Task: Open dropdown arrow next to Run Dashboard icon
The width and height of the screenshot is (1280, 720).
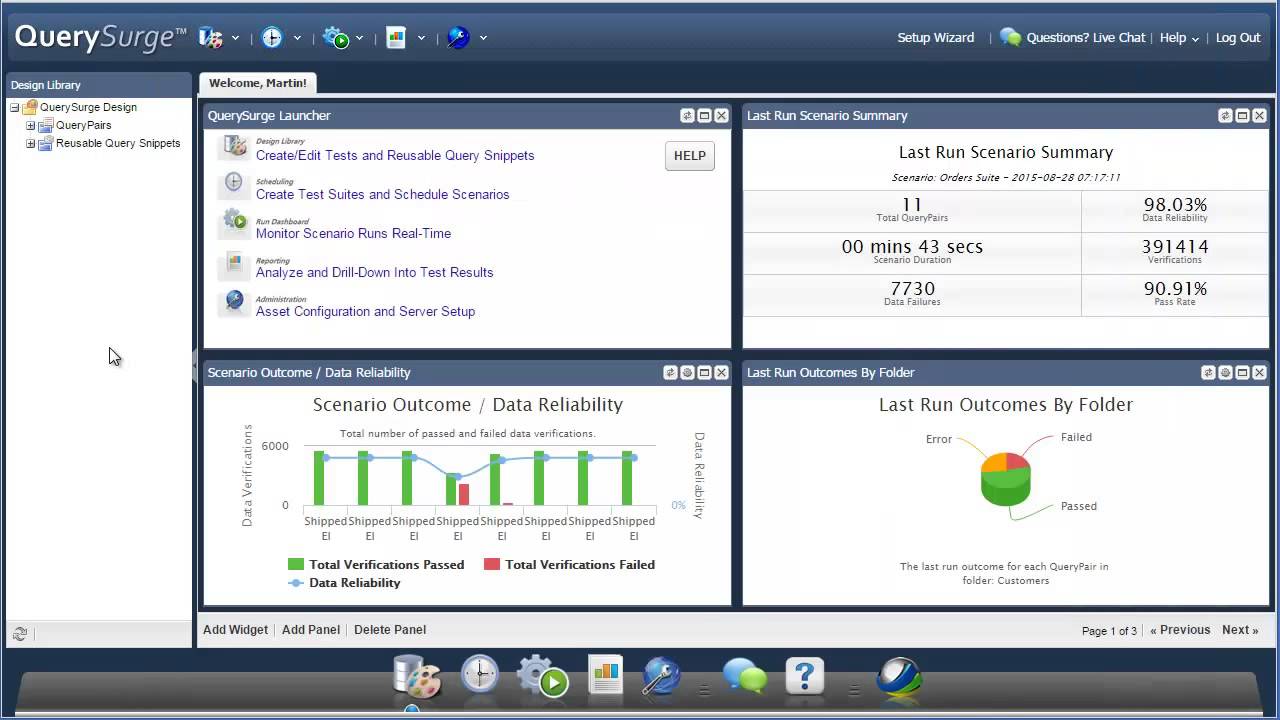Action: (359, 38)
